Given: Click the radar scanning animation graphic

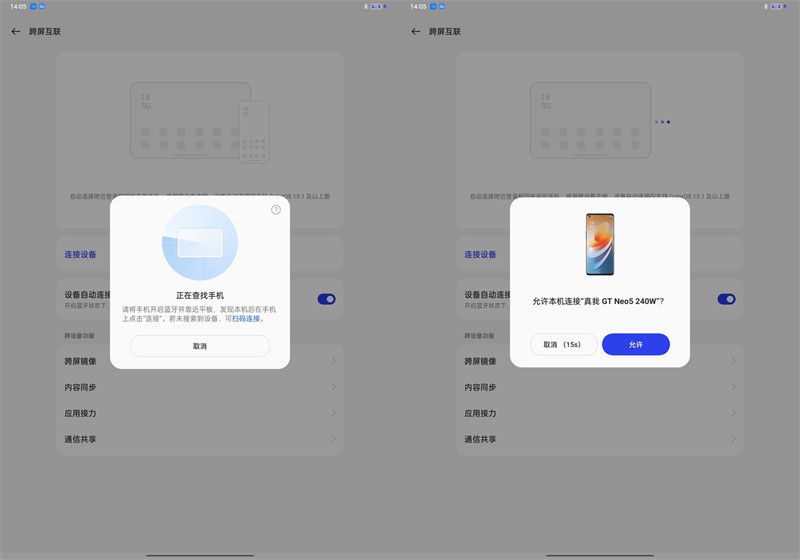Looking at the screenshot, I should tap(200, 242).
